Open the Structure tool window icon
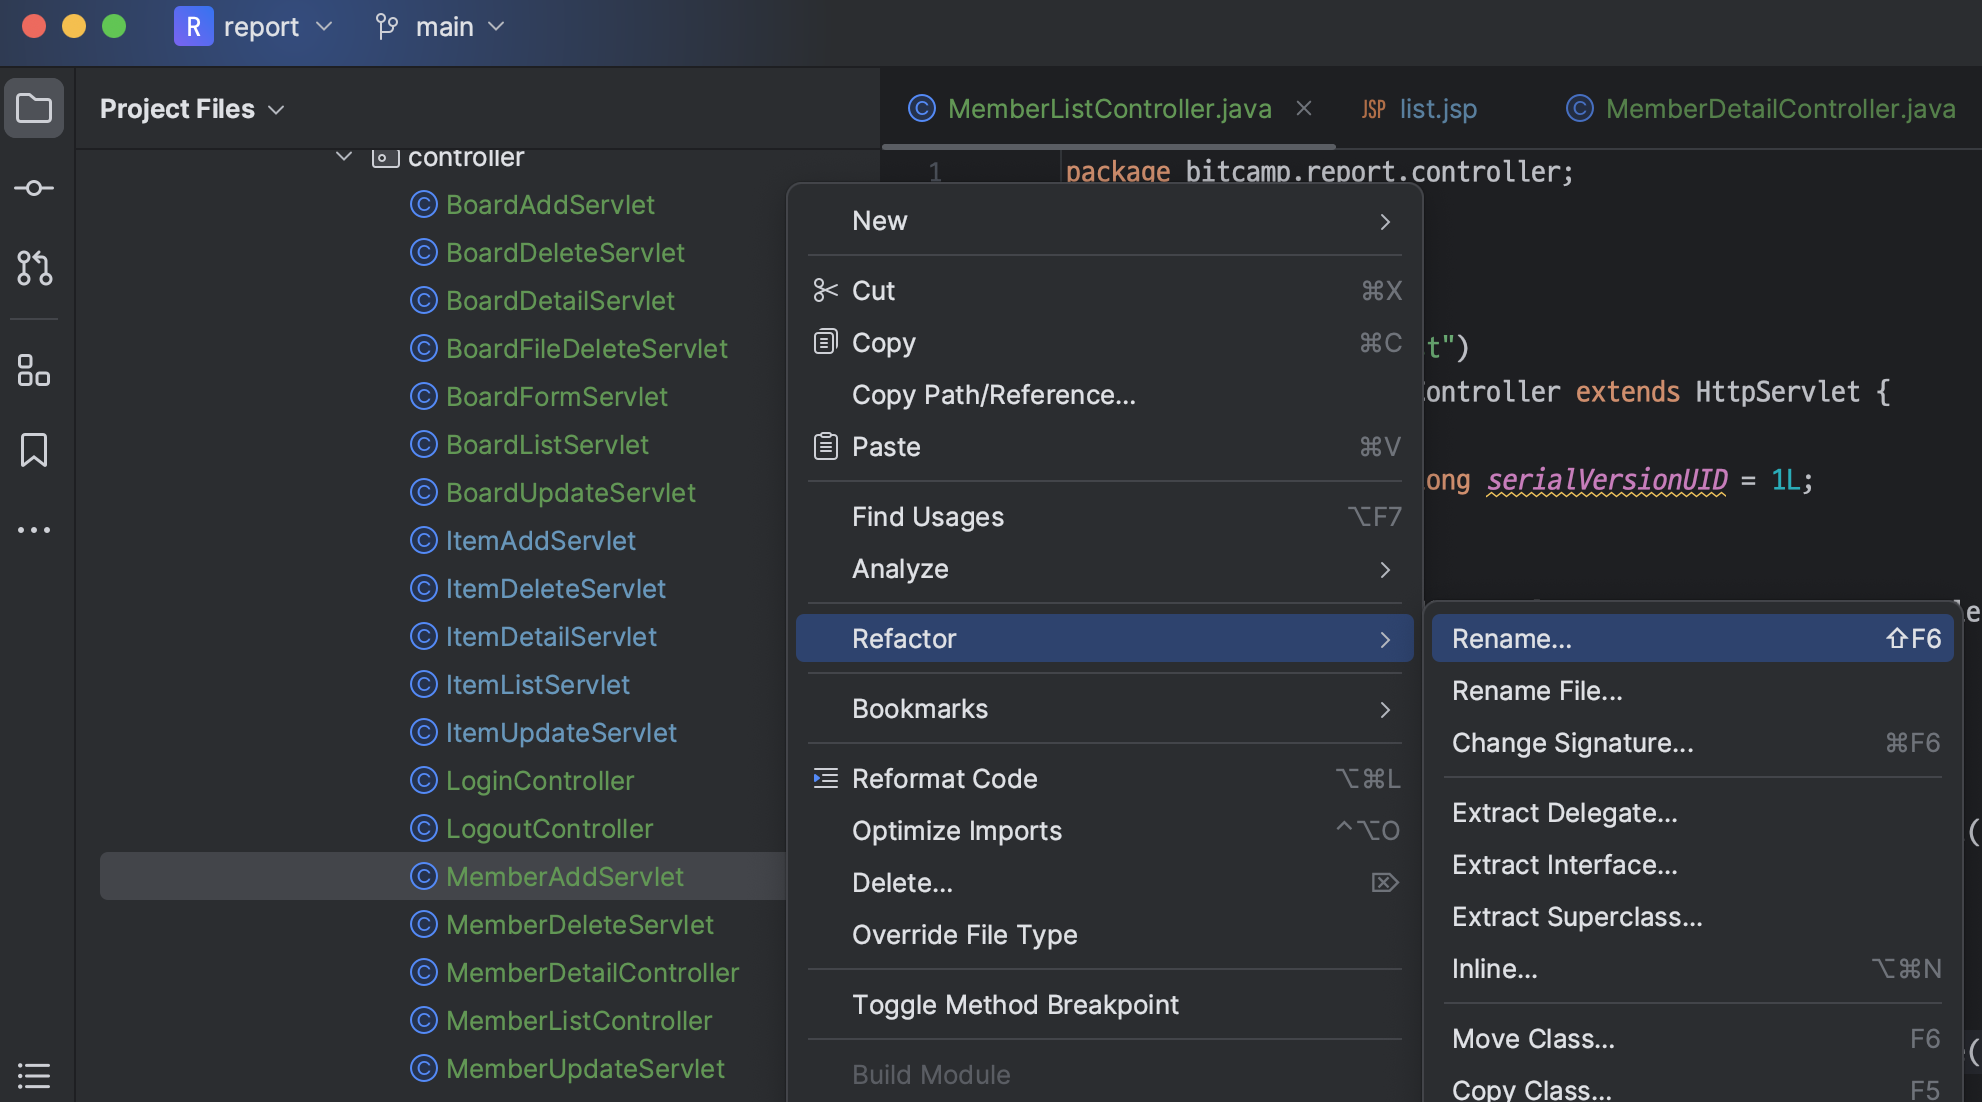This screenshot has height=1102, width=1982. click(34, 370)
